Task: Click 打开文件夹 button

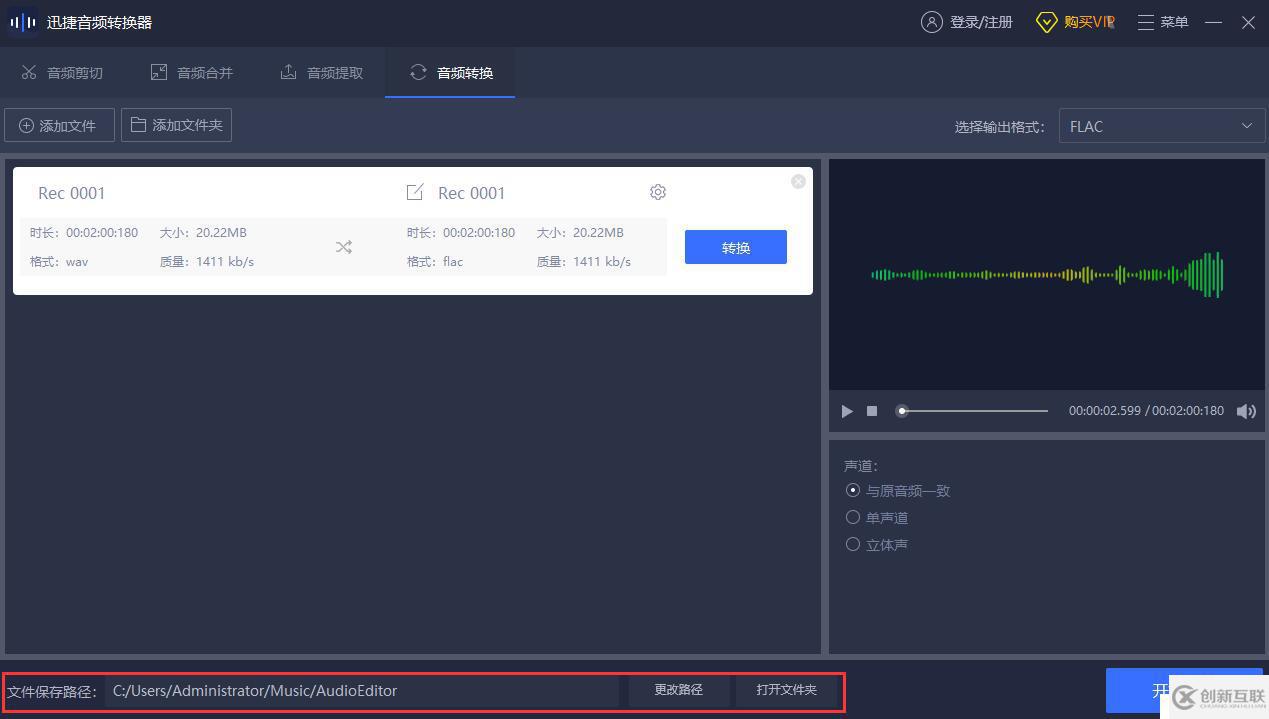Action: [x=787, y=690]
